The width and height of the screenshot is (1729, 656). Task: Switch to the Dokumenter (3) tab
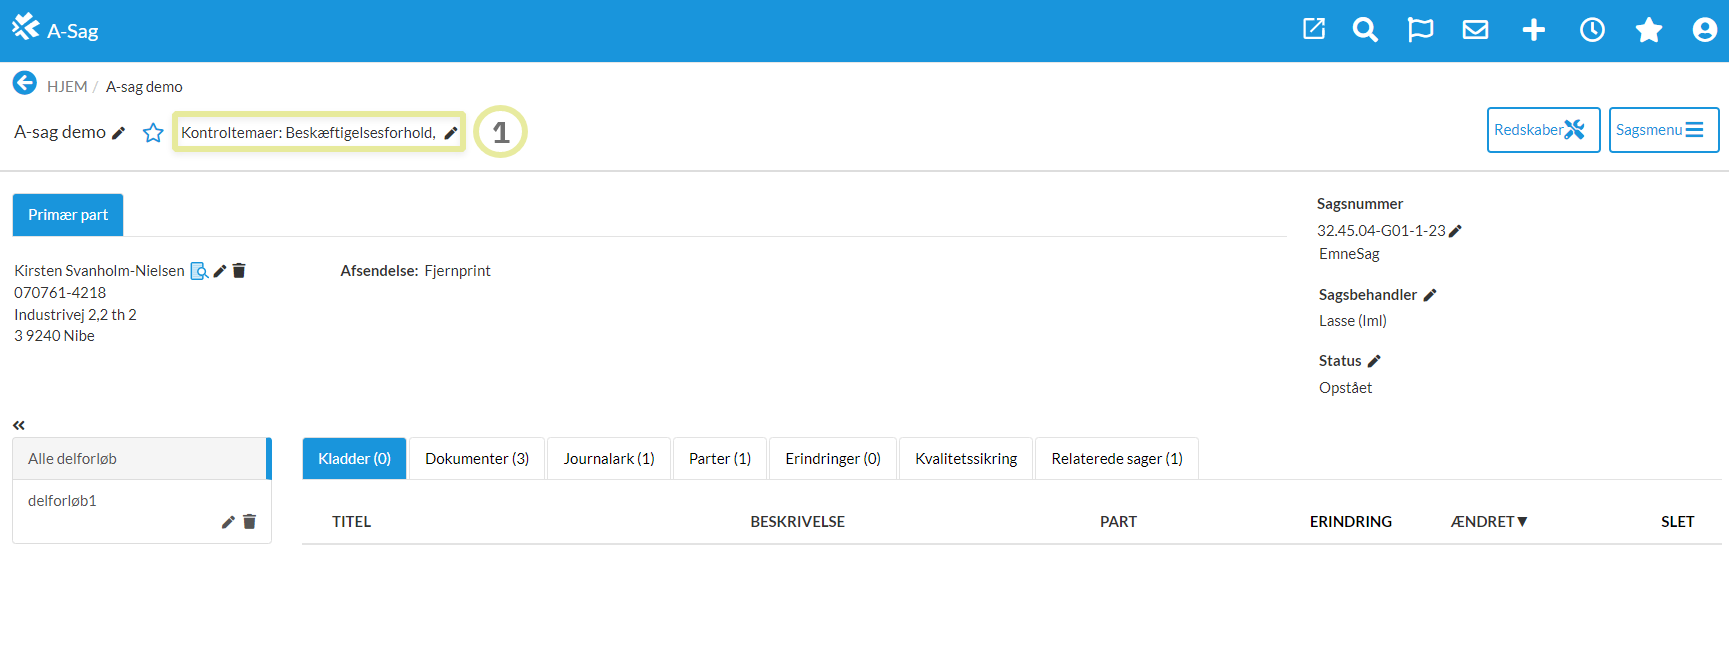click(x=477, y=459)
